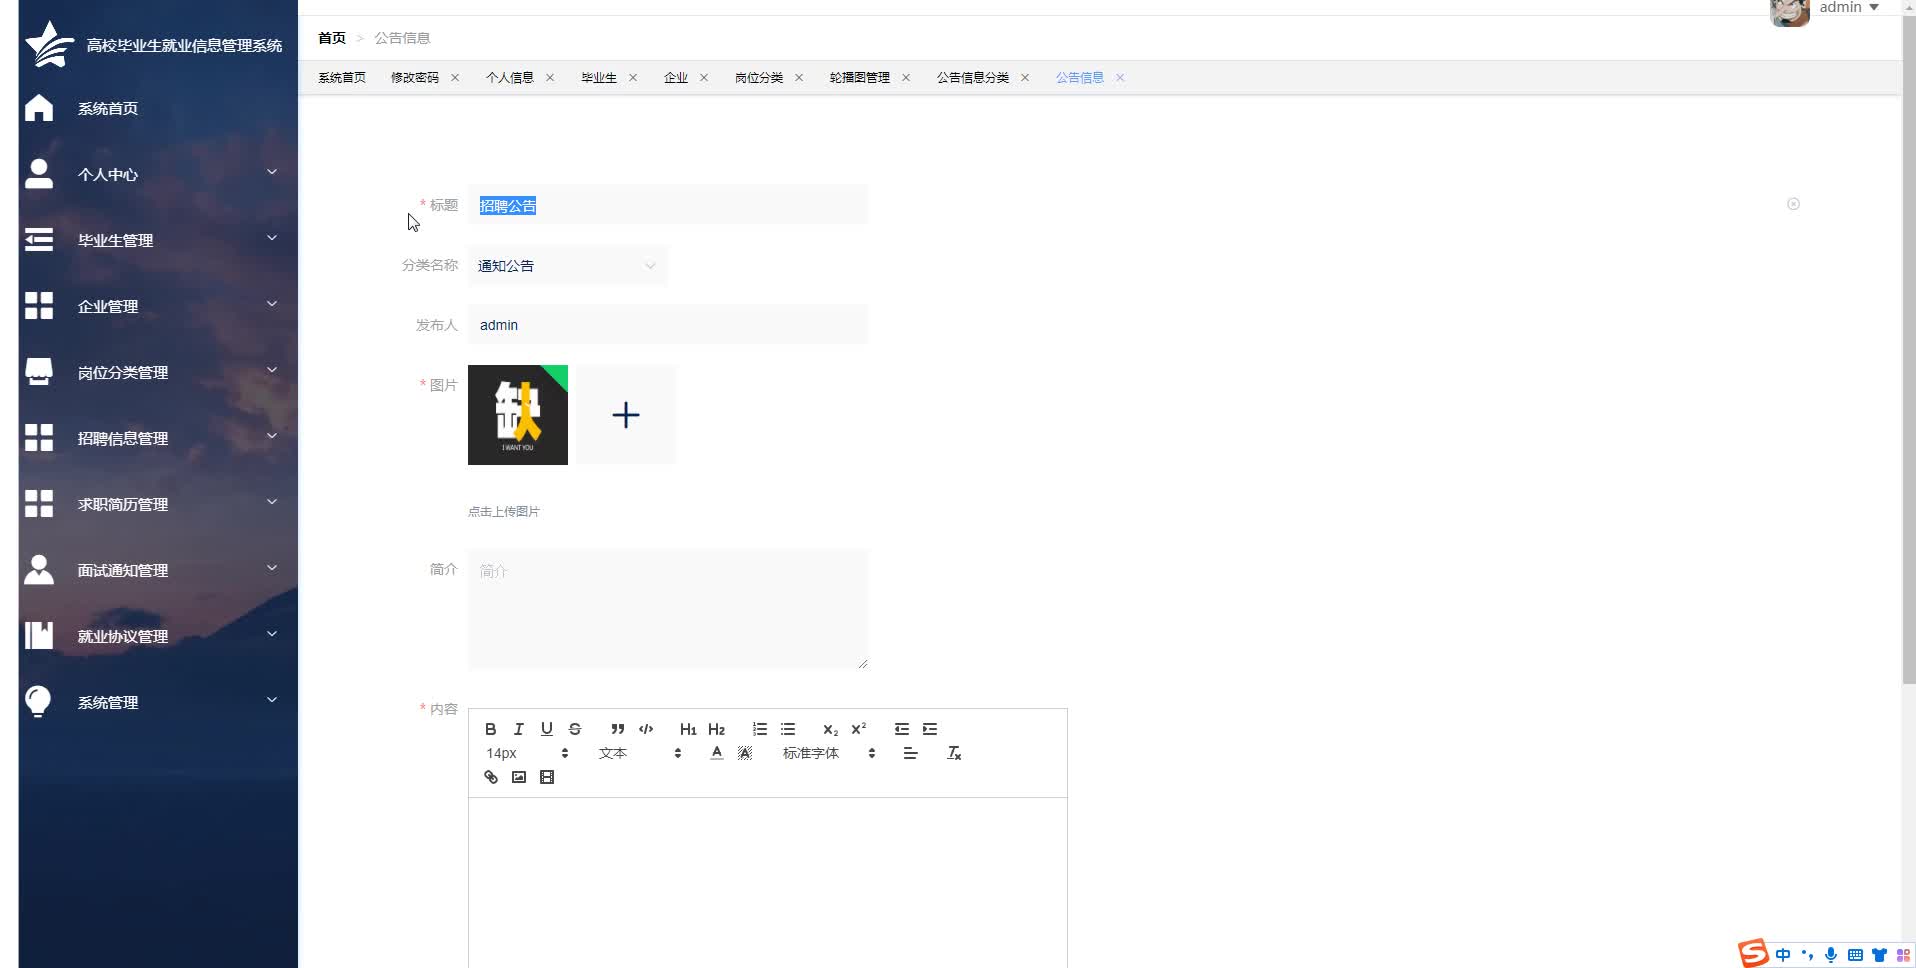The width and height of the screenshot is (1916, 968).
Task: Switch to the 毕业生 tab
Action: [599, 78]
